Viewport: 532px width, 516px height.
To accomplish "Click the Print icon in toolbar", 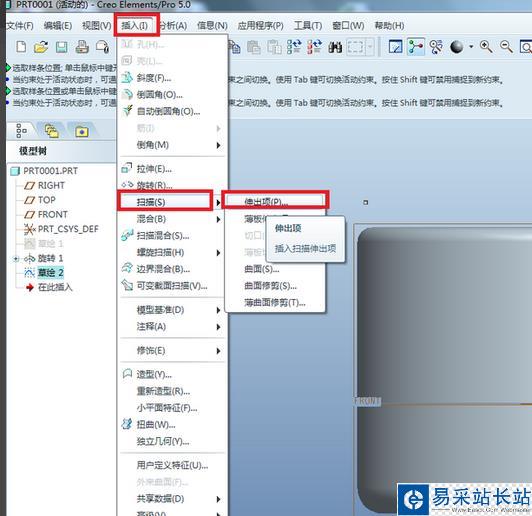I will pos(82,47).
